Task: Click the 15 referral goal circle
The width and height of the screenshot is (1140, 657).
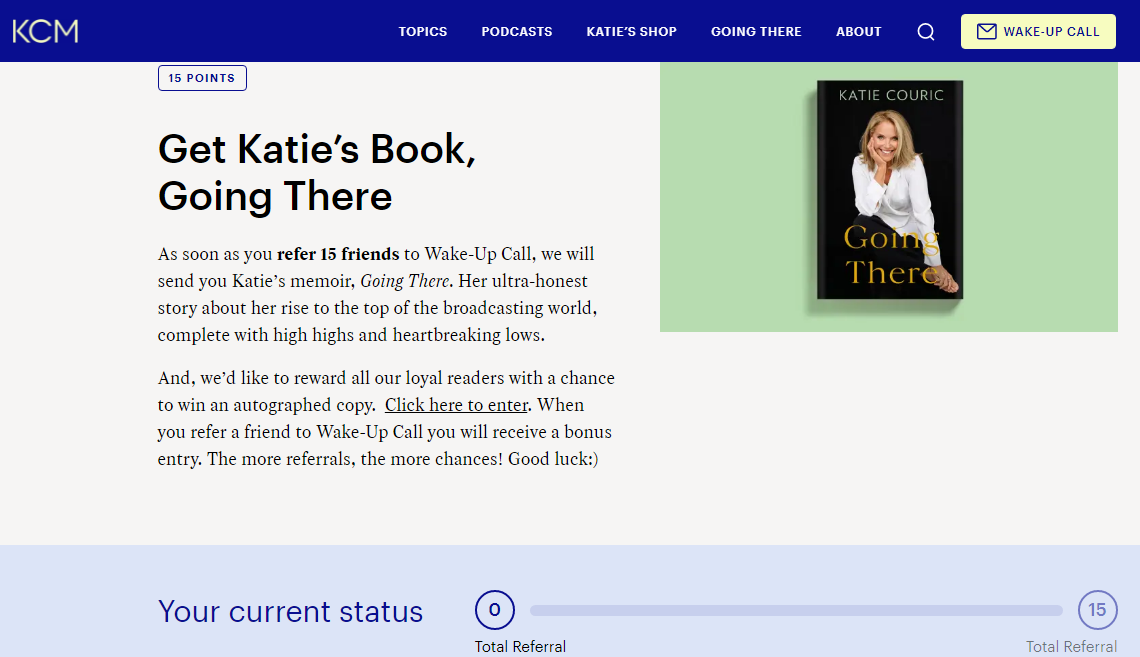Action: tap(1097, 610)
